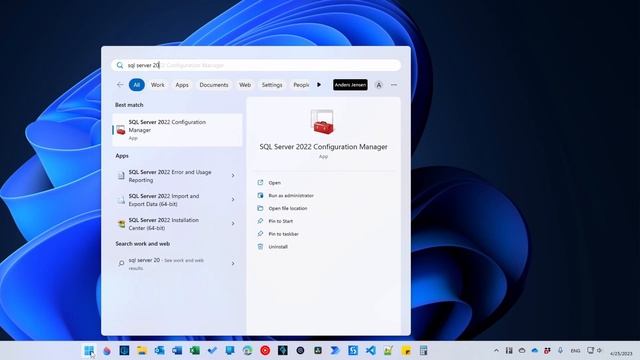Select the All filter tab

point(137,85)
